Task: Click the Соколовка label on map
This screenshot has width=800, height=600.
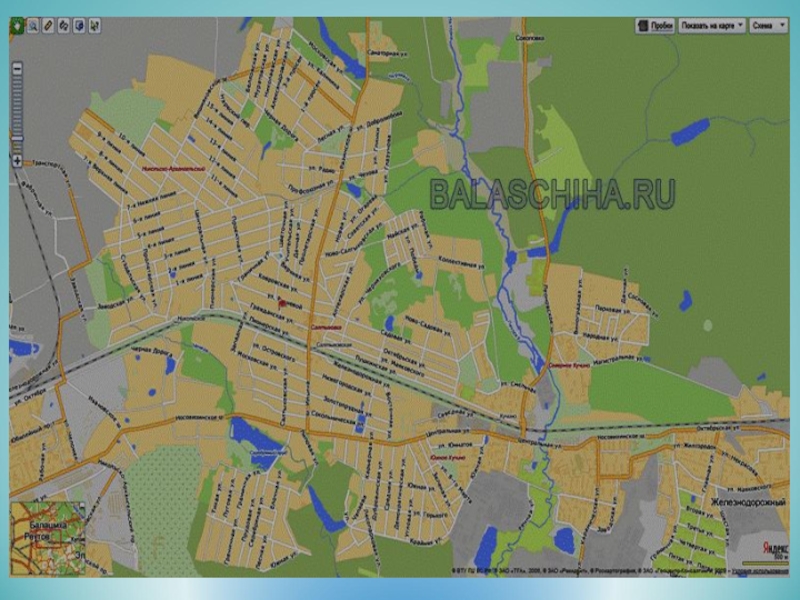Action: click(530, 38)
